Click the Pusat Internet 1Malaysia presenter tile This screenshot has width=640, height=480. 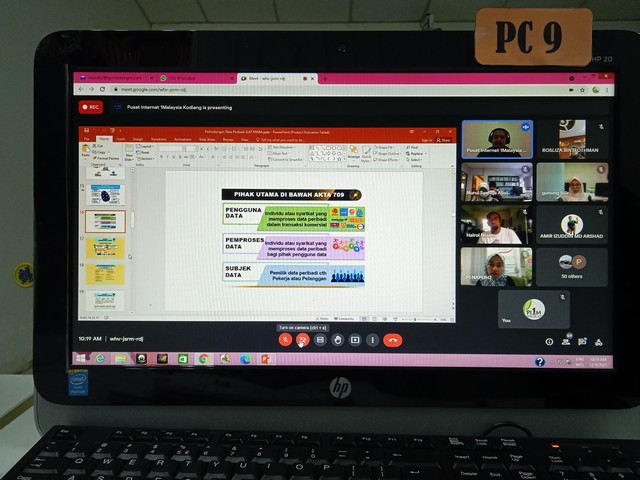496,140
